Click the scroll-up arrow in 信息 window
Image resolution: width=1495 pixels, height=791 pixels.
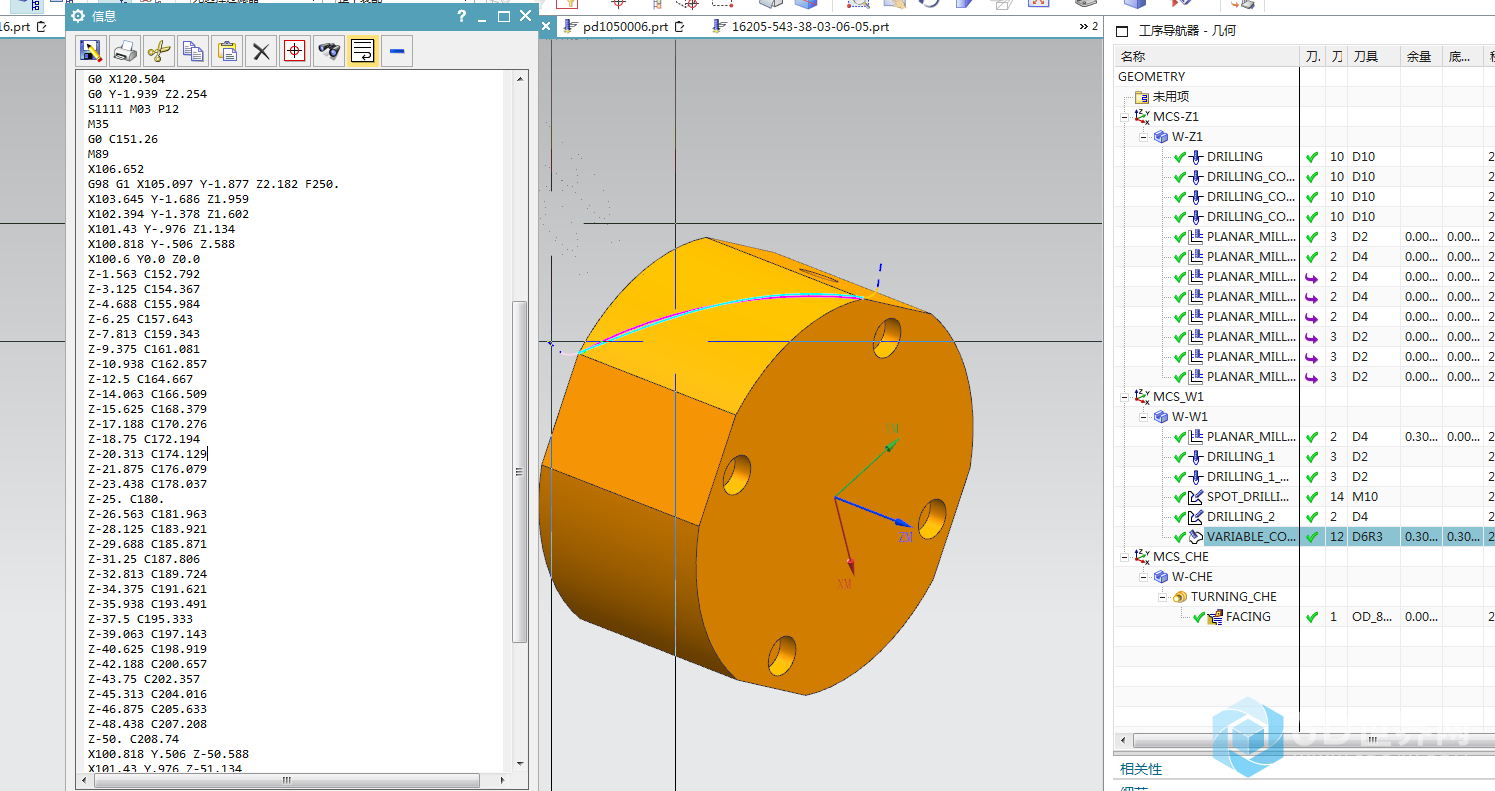(x=519, y=78)
